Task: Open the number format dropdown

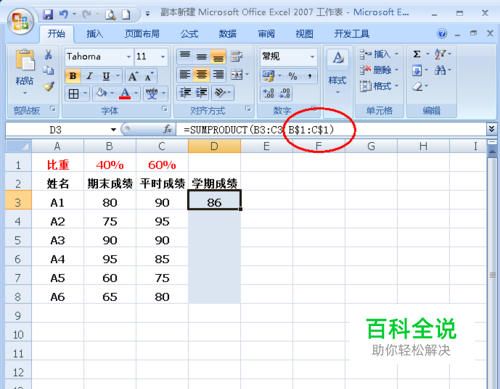Action: pos(312,57)
